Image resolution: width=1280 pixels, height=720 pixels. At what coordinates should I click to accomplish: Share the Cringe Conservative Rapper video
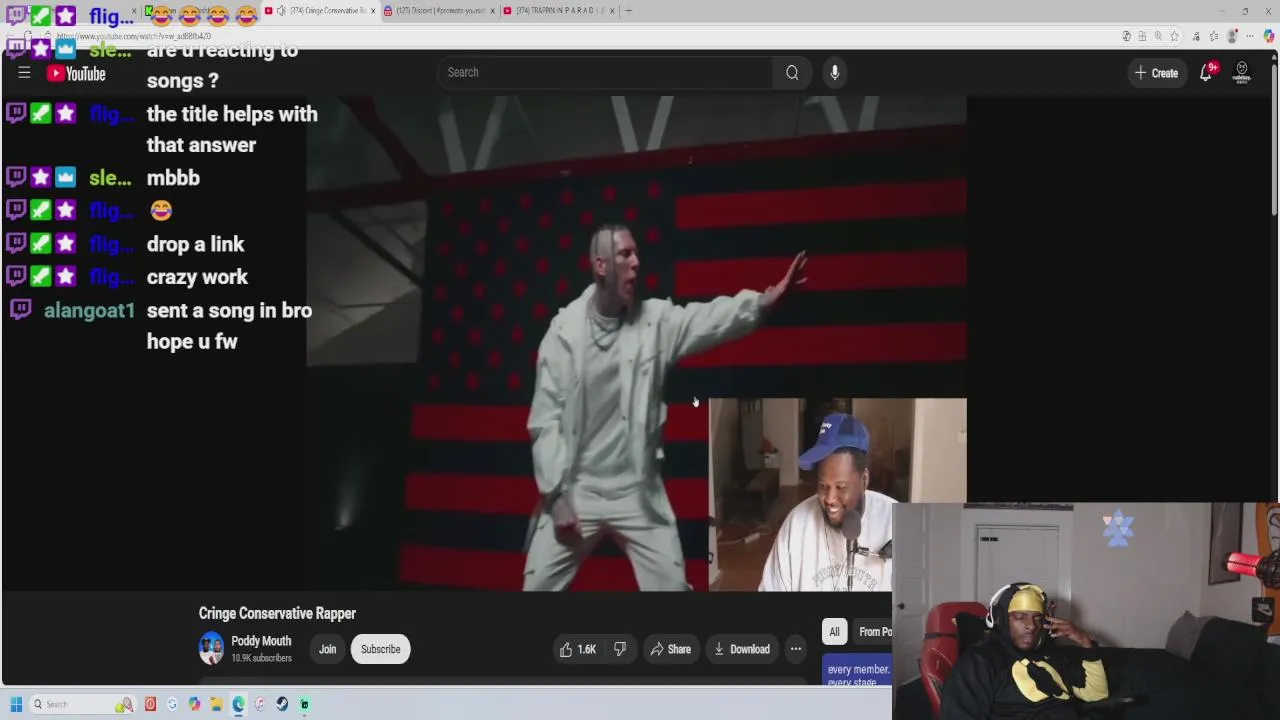pyautogui.click(x=670, y=649)
